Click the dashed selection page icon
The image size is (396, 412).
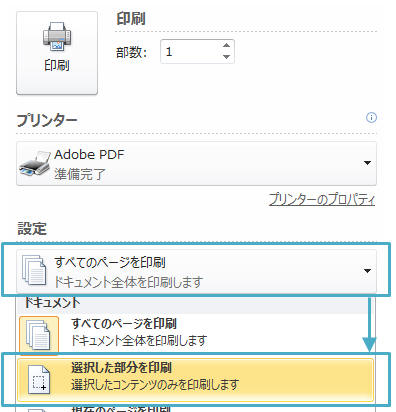(x=39, y=380)
